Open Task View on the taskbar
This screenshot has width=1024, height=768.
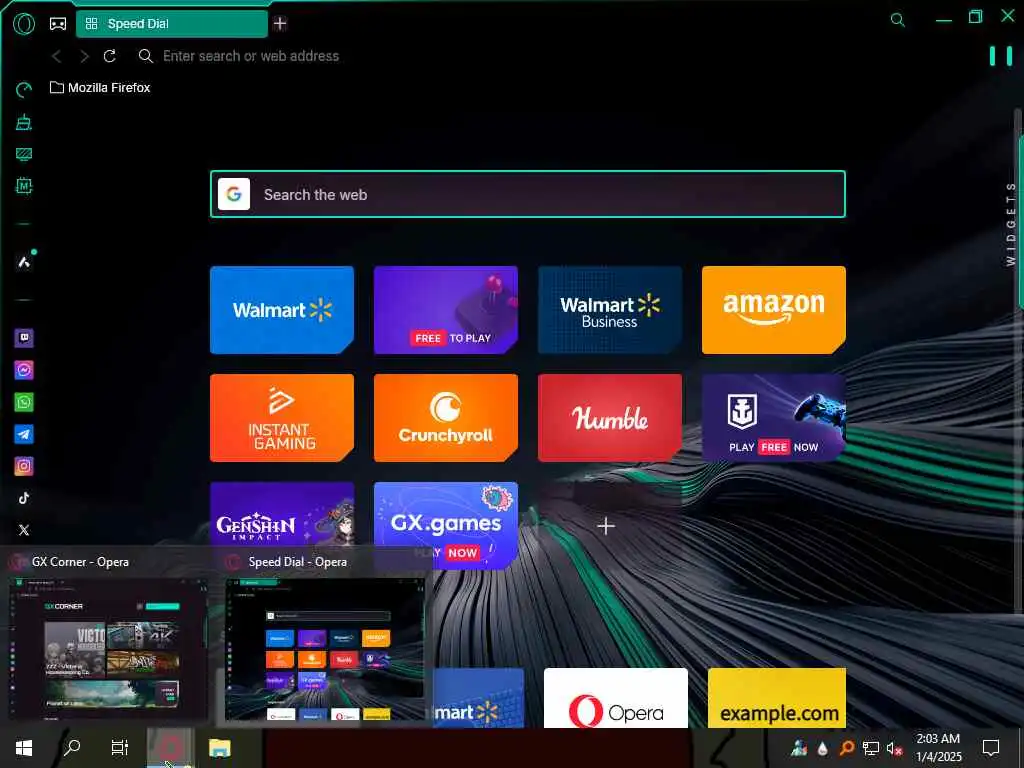click(120, 748)
